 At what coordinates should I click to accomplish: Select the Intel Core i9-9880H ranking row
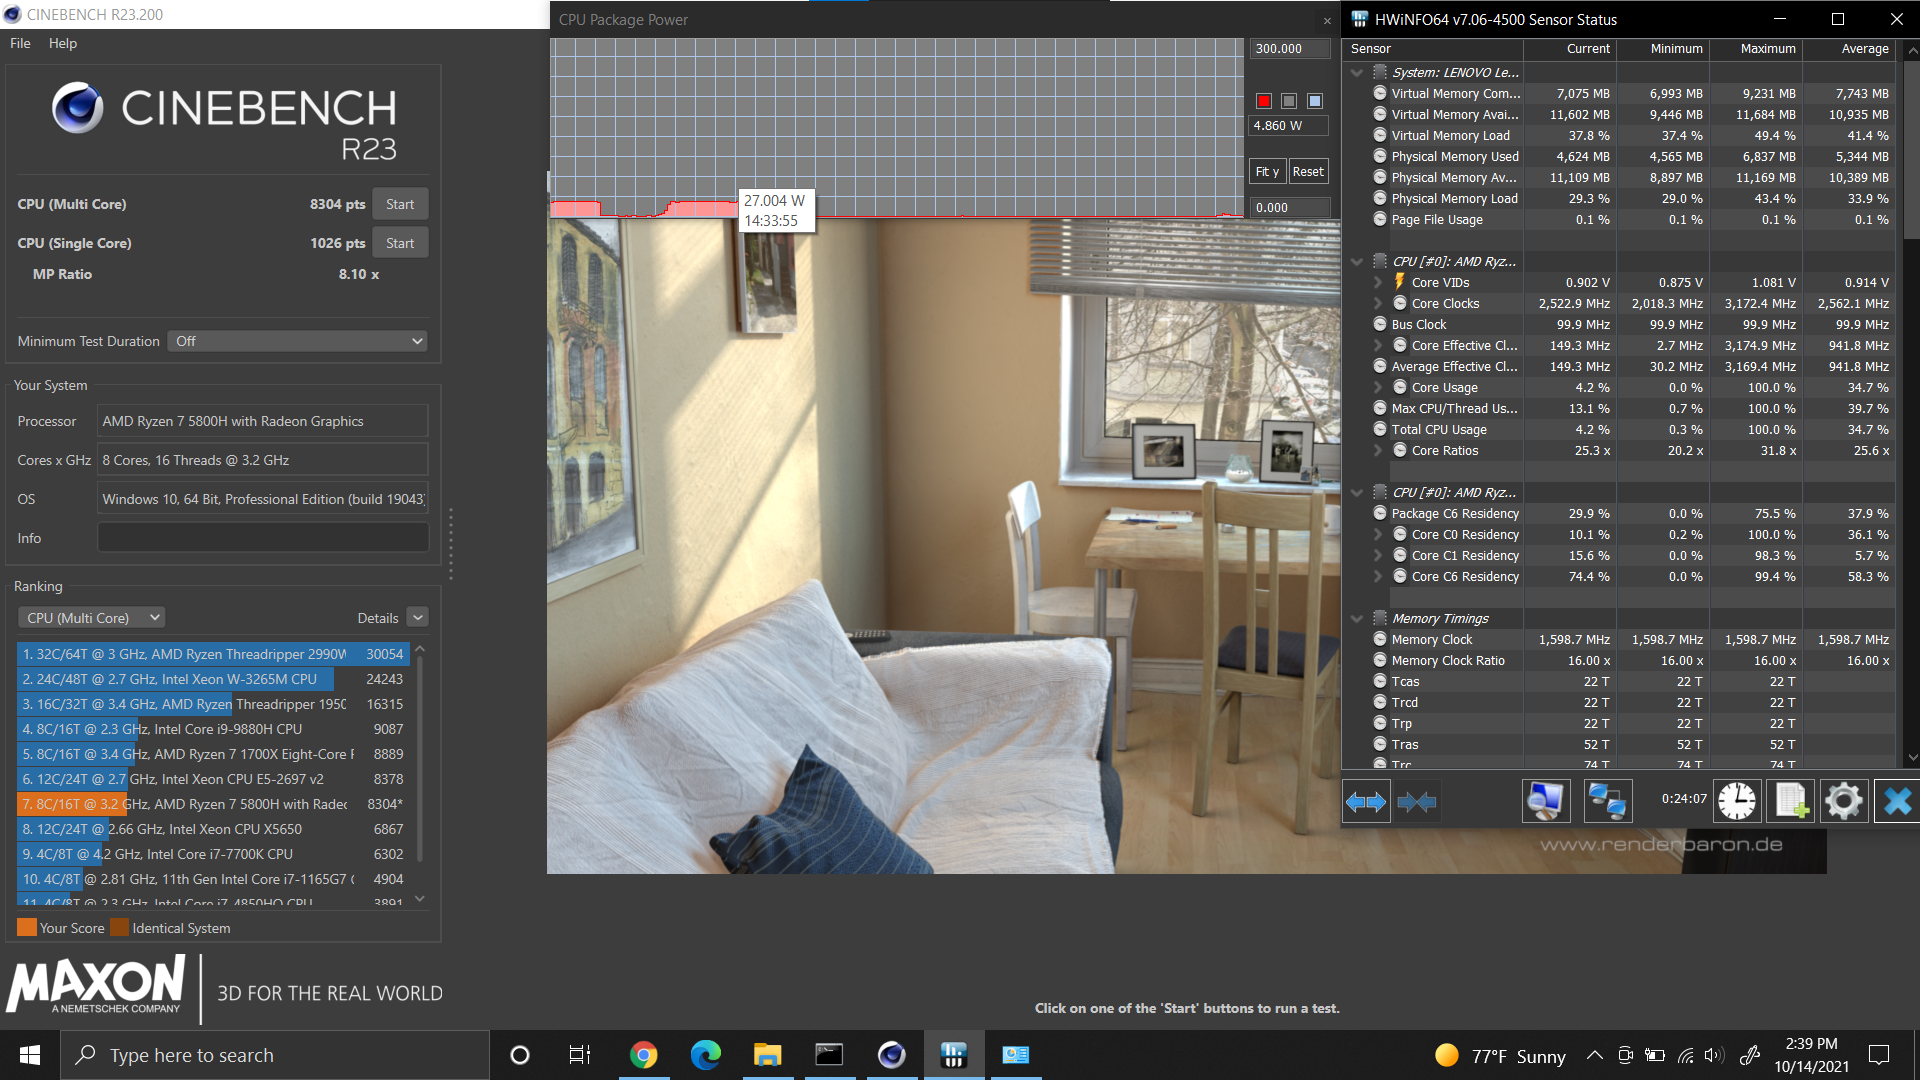click(213, 729)
